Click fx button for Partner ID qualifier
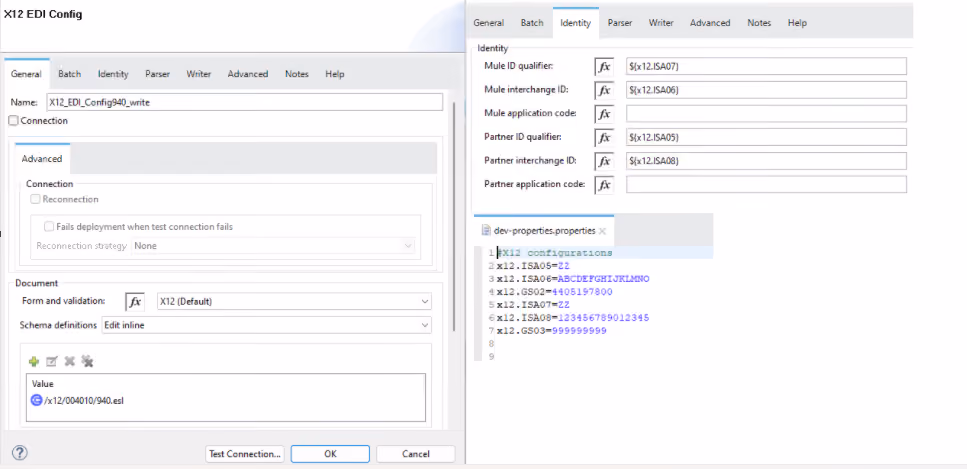This screenshot has height=469, width=967. [604, 137]
